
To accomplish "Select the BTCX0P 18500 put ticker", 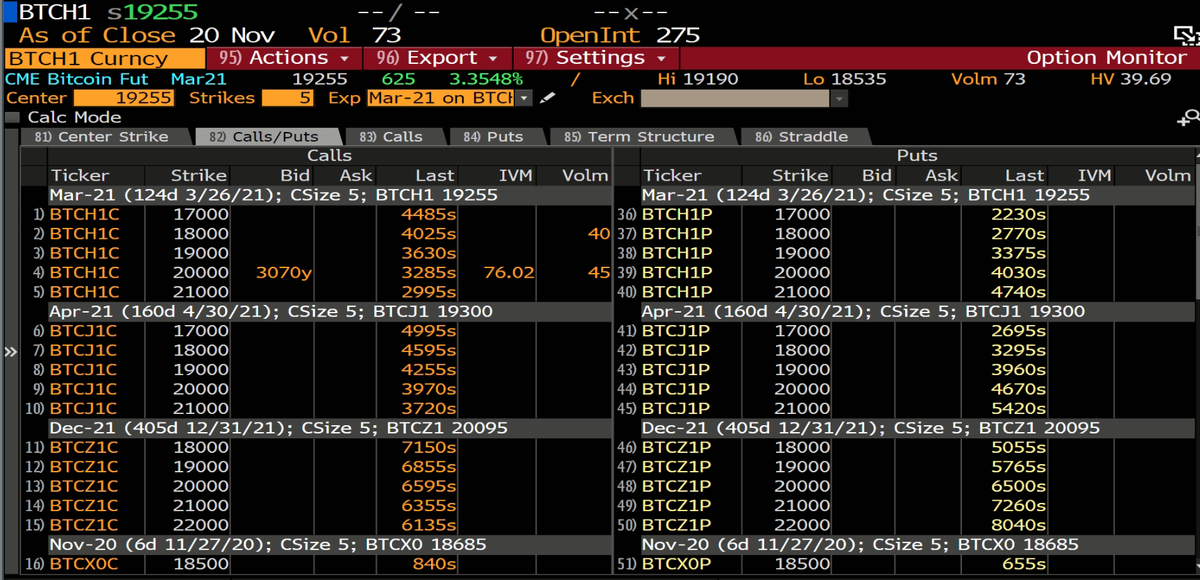I will (677, 564).
